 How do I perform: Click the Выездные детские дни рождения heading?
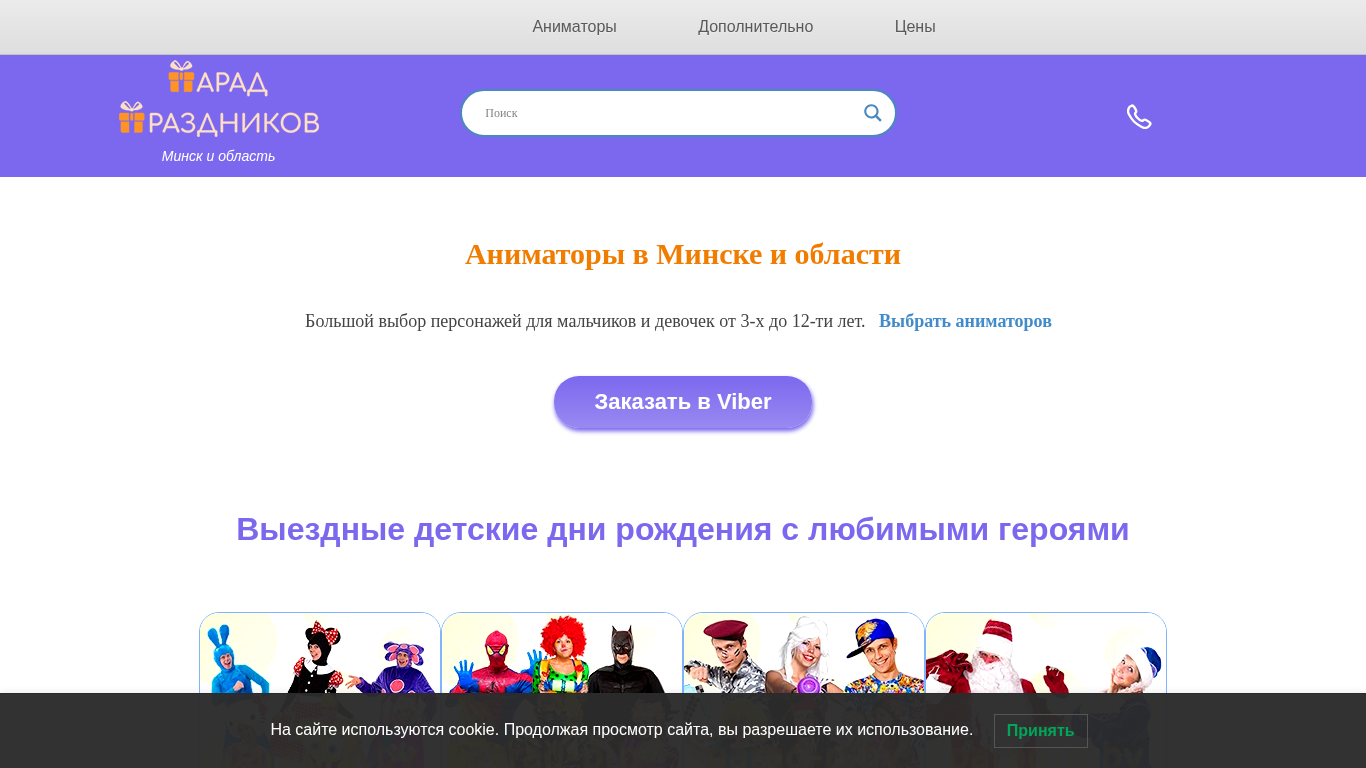[x=683, y=529]
